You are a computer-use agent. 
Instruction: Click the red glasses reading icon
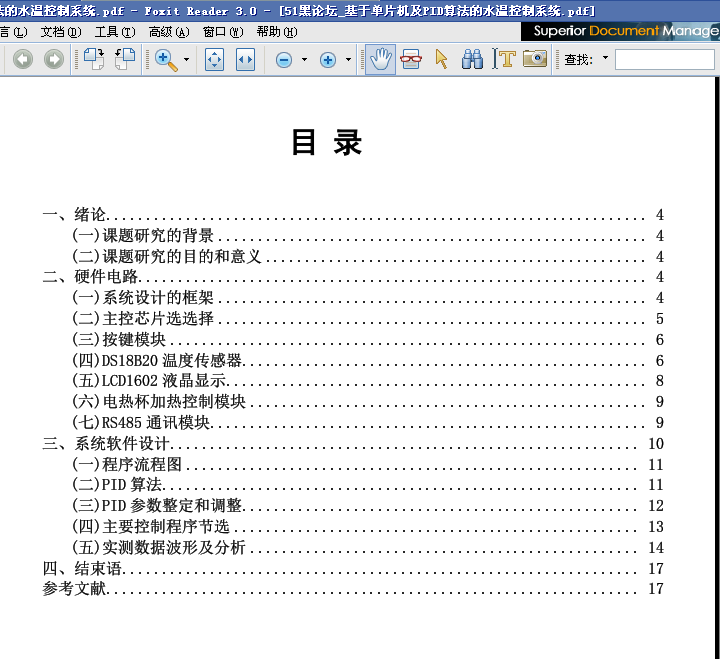point(411,60)
